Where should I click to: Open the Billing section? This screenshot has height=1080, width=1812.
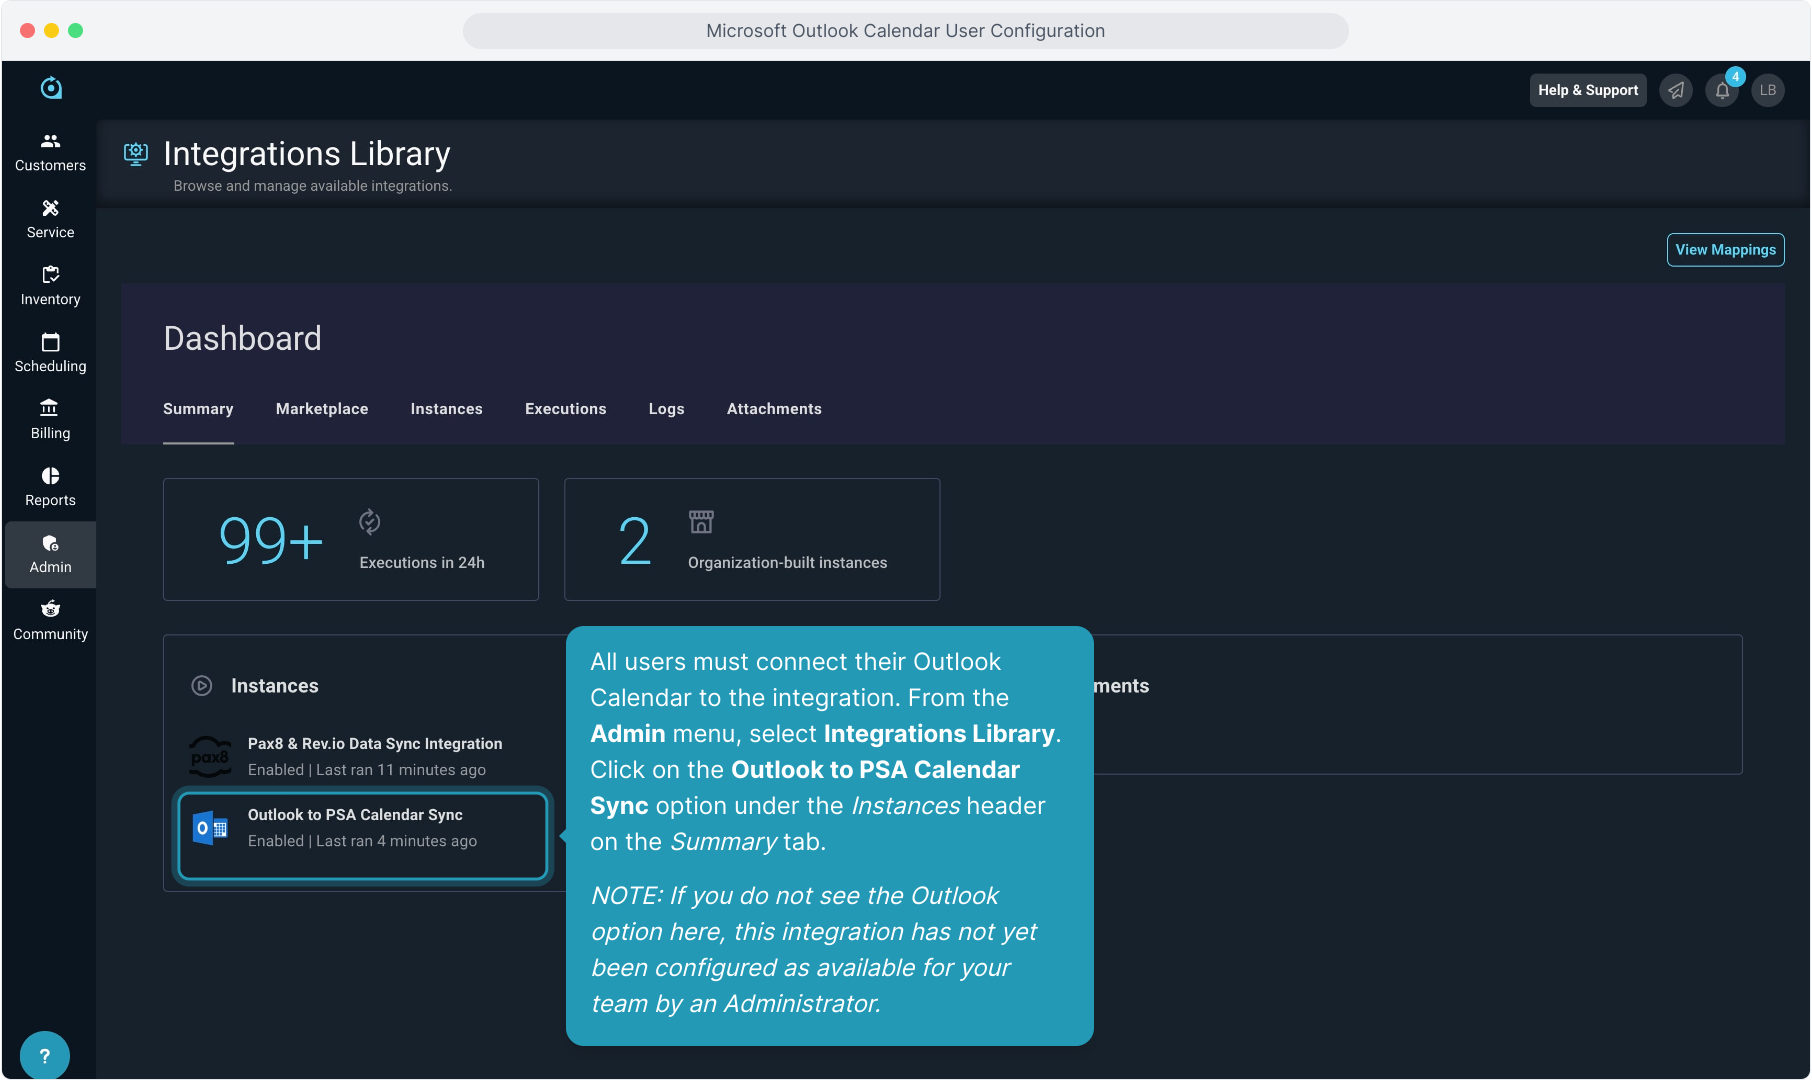click(50, 420)
